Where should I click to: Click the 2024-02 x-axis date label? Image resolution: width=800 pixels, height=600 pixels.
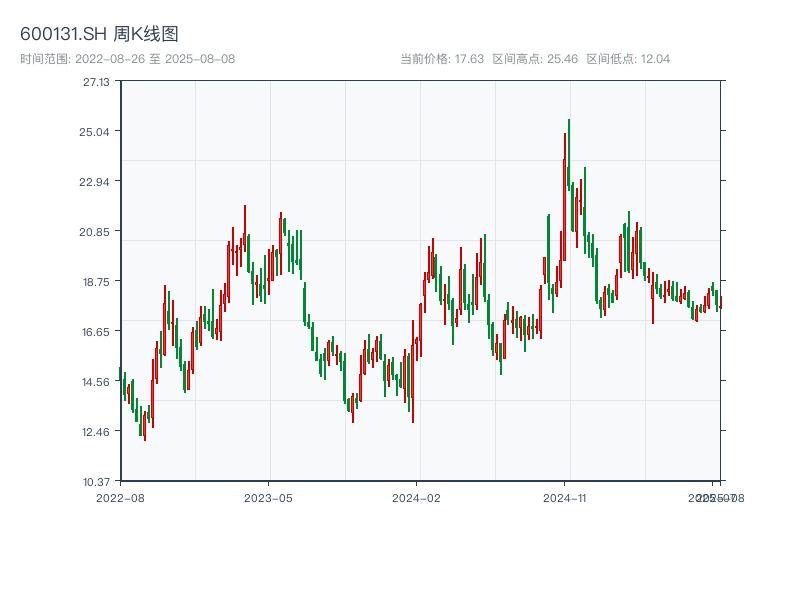click(416, 497)
